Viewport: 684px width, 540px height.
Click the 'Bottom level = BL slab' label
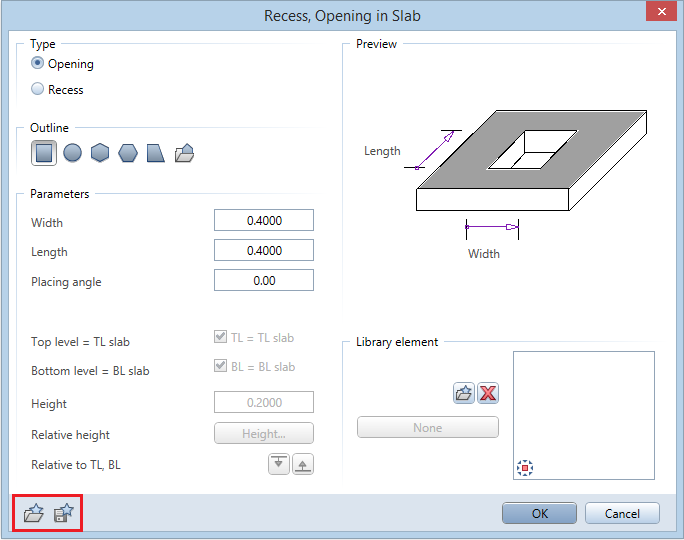(90, 371)
